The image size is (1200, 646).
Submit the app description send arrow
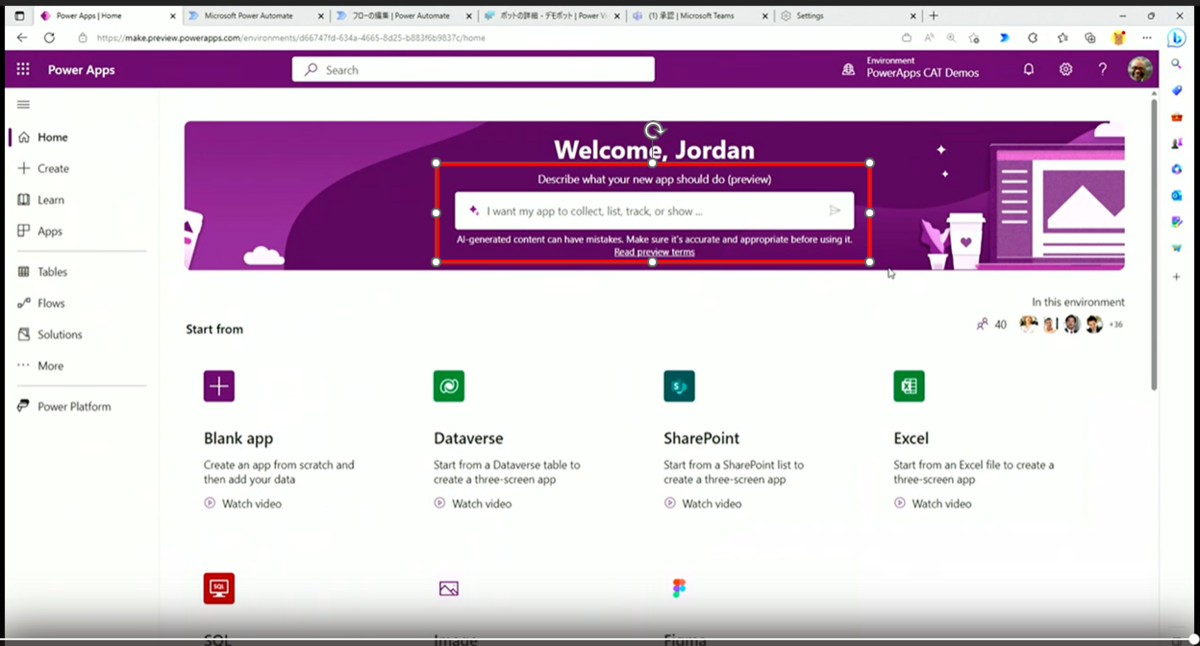point(835,211)
